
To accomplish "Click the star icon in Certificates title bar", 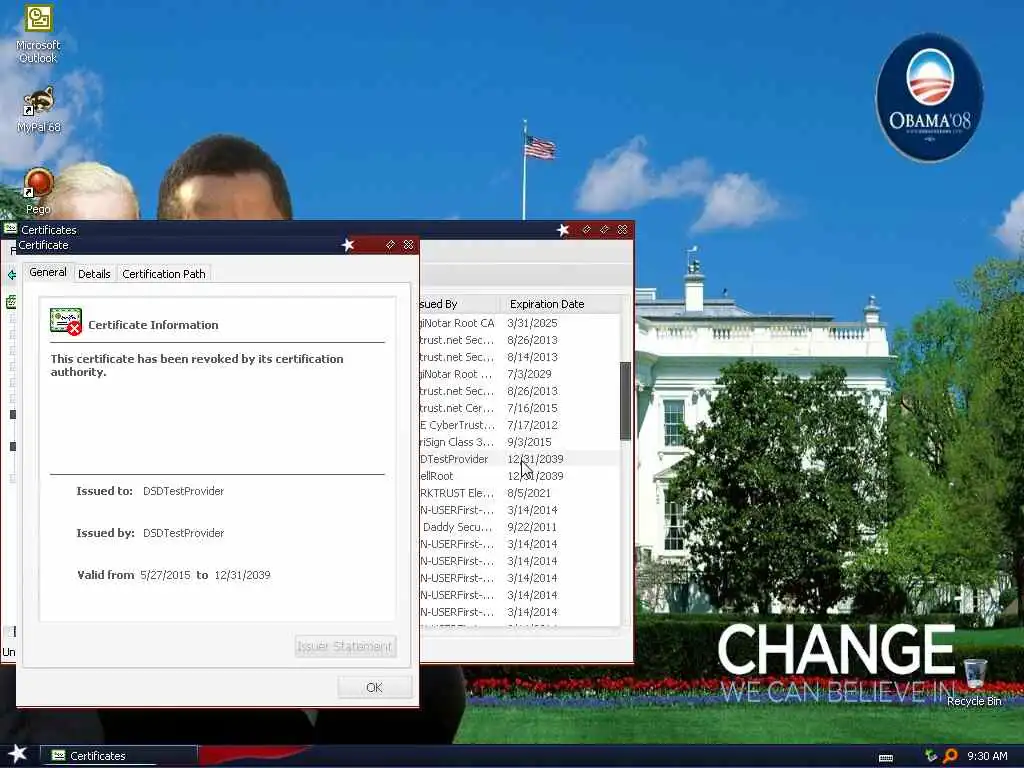I will 563,230.
